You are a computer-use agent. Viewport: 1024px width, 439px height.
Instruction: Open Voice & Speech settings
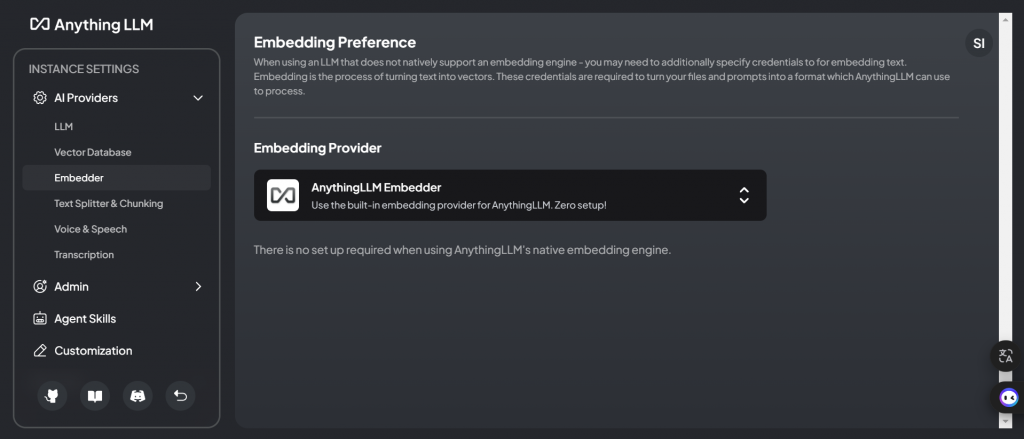click(x=90, y=229)
